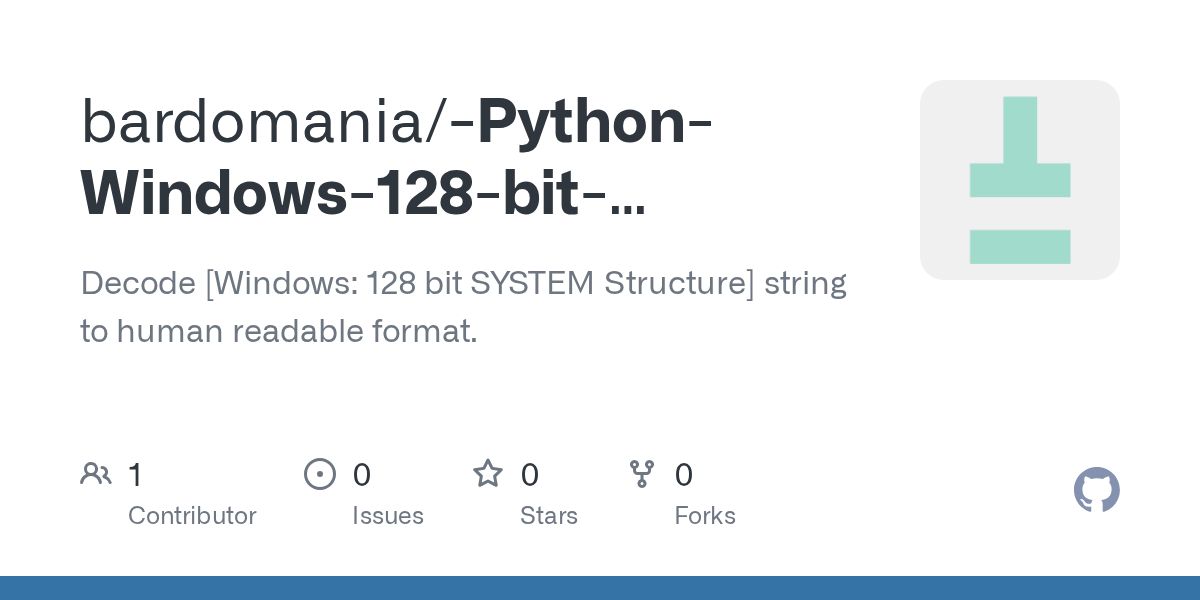Click the issues count 0
Viewport: 1200px width, 600px height.
361,475
